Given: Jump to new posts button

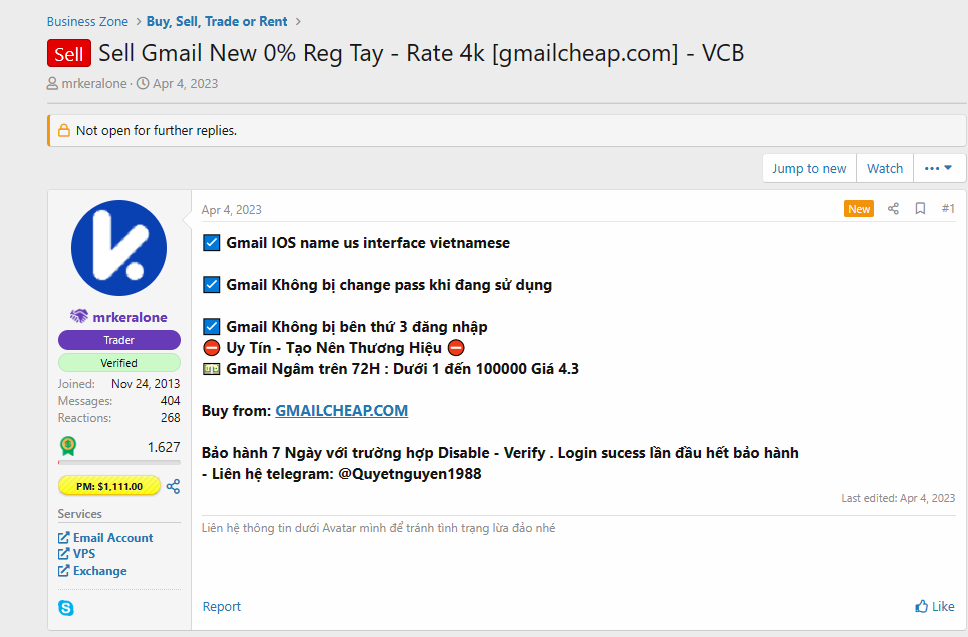Looking at the screenshot, I should pos(809,168).
